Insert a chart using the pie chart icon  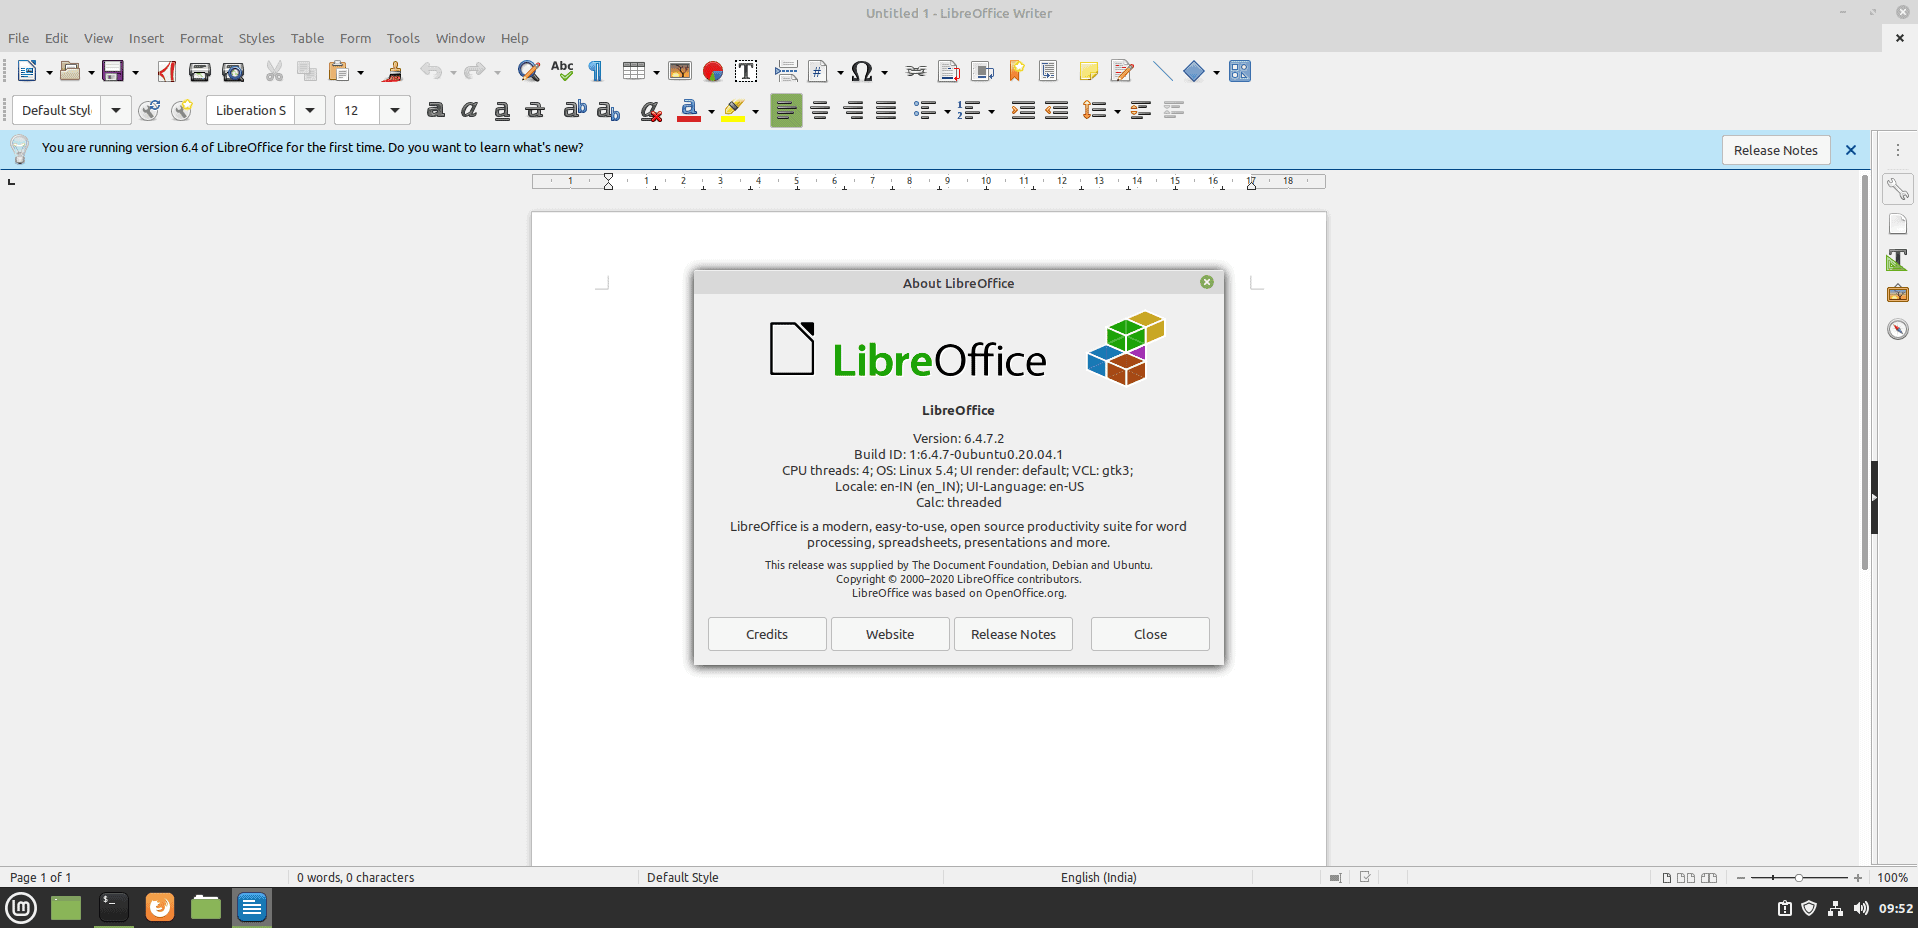713,71
